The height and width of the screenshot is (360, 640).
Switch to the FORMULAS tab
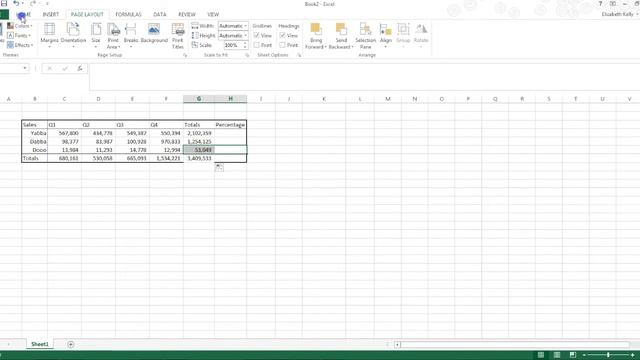pos(128,14)
